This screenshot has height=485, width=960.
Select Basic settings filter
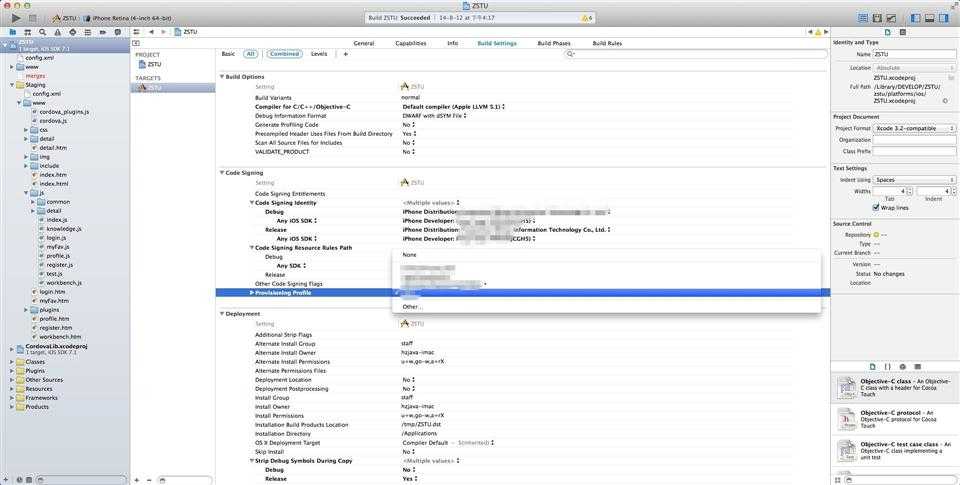[x=228, y=54]
